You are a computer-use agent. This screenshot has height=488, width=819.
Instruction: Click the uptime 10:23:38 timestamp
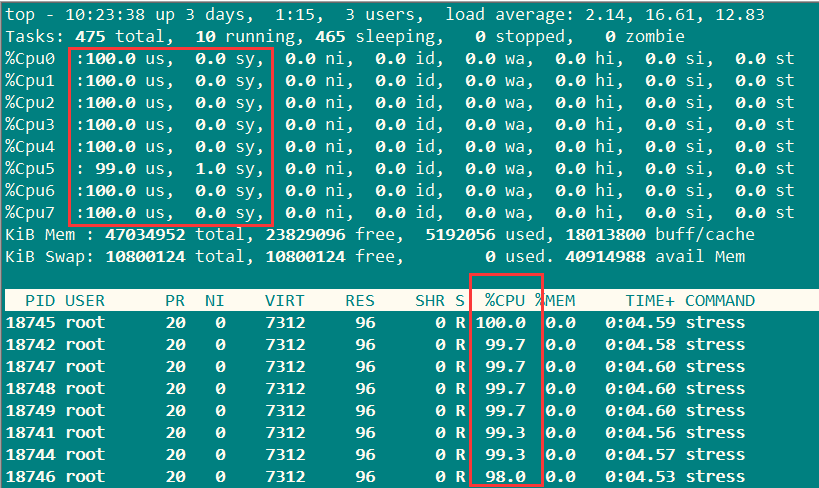tap(105, 15)
